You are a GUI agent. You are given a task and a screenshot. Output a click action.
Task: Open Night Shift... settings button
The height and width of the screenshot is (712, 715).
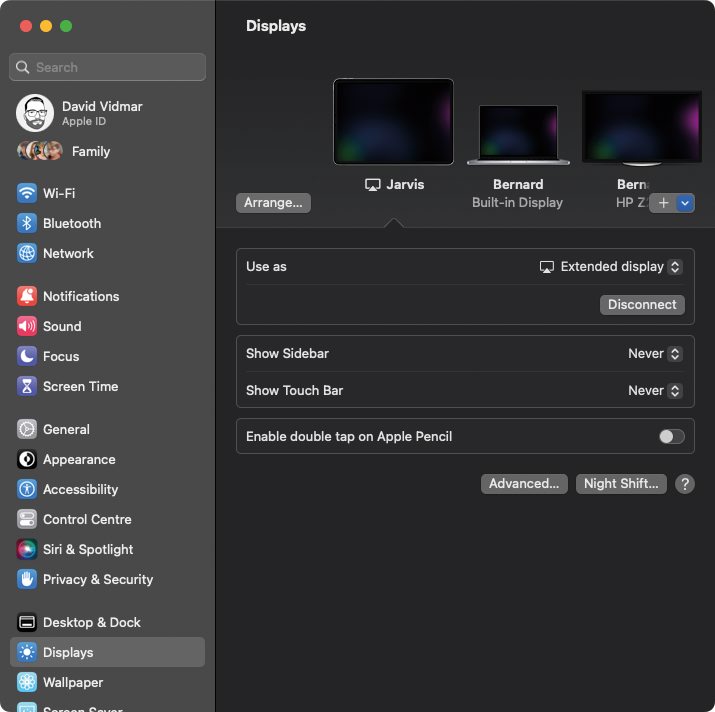point(621,483)
